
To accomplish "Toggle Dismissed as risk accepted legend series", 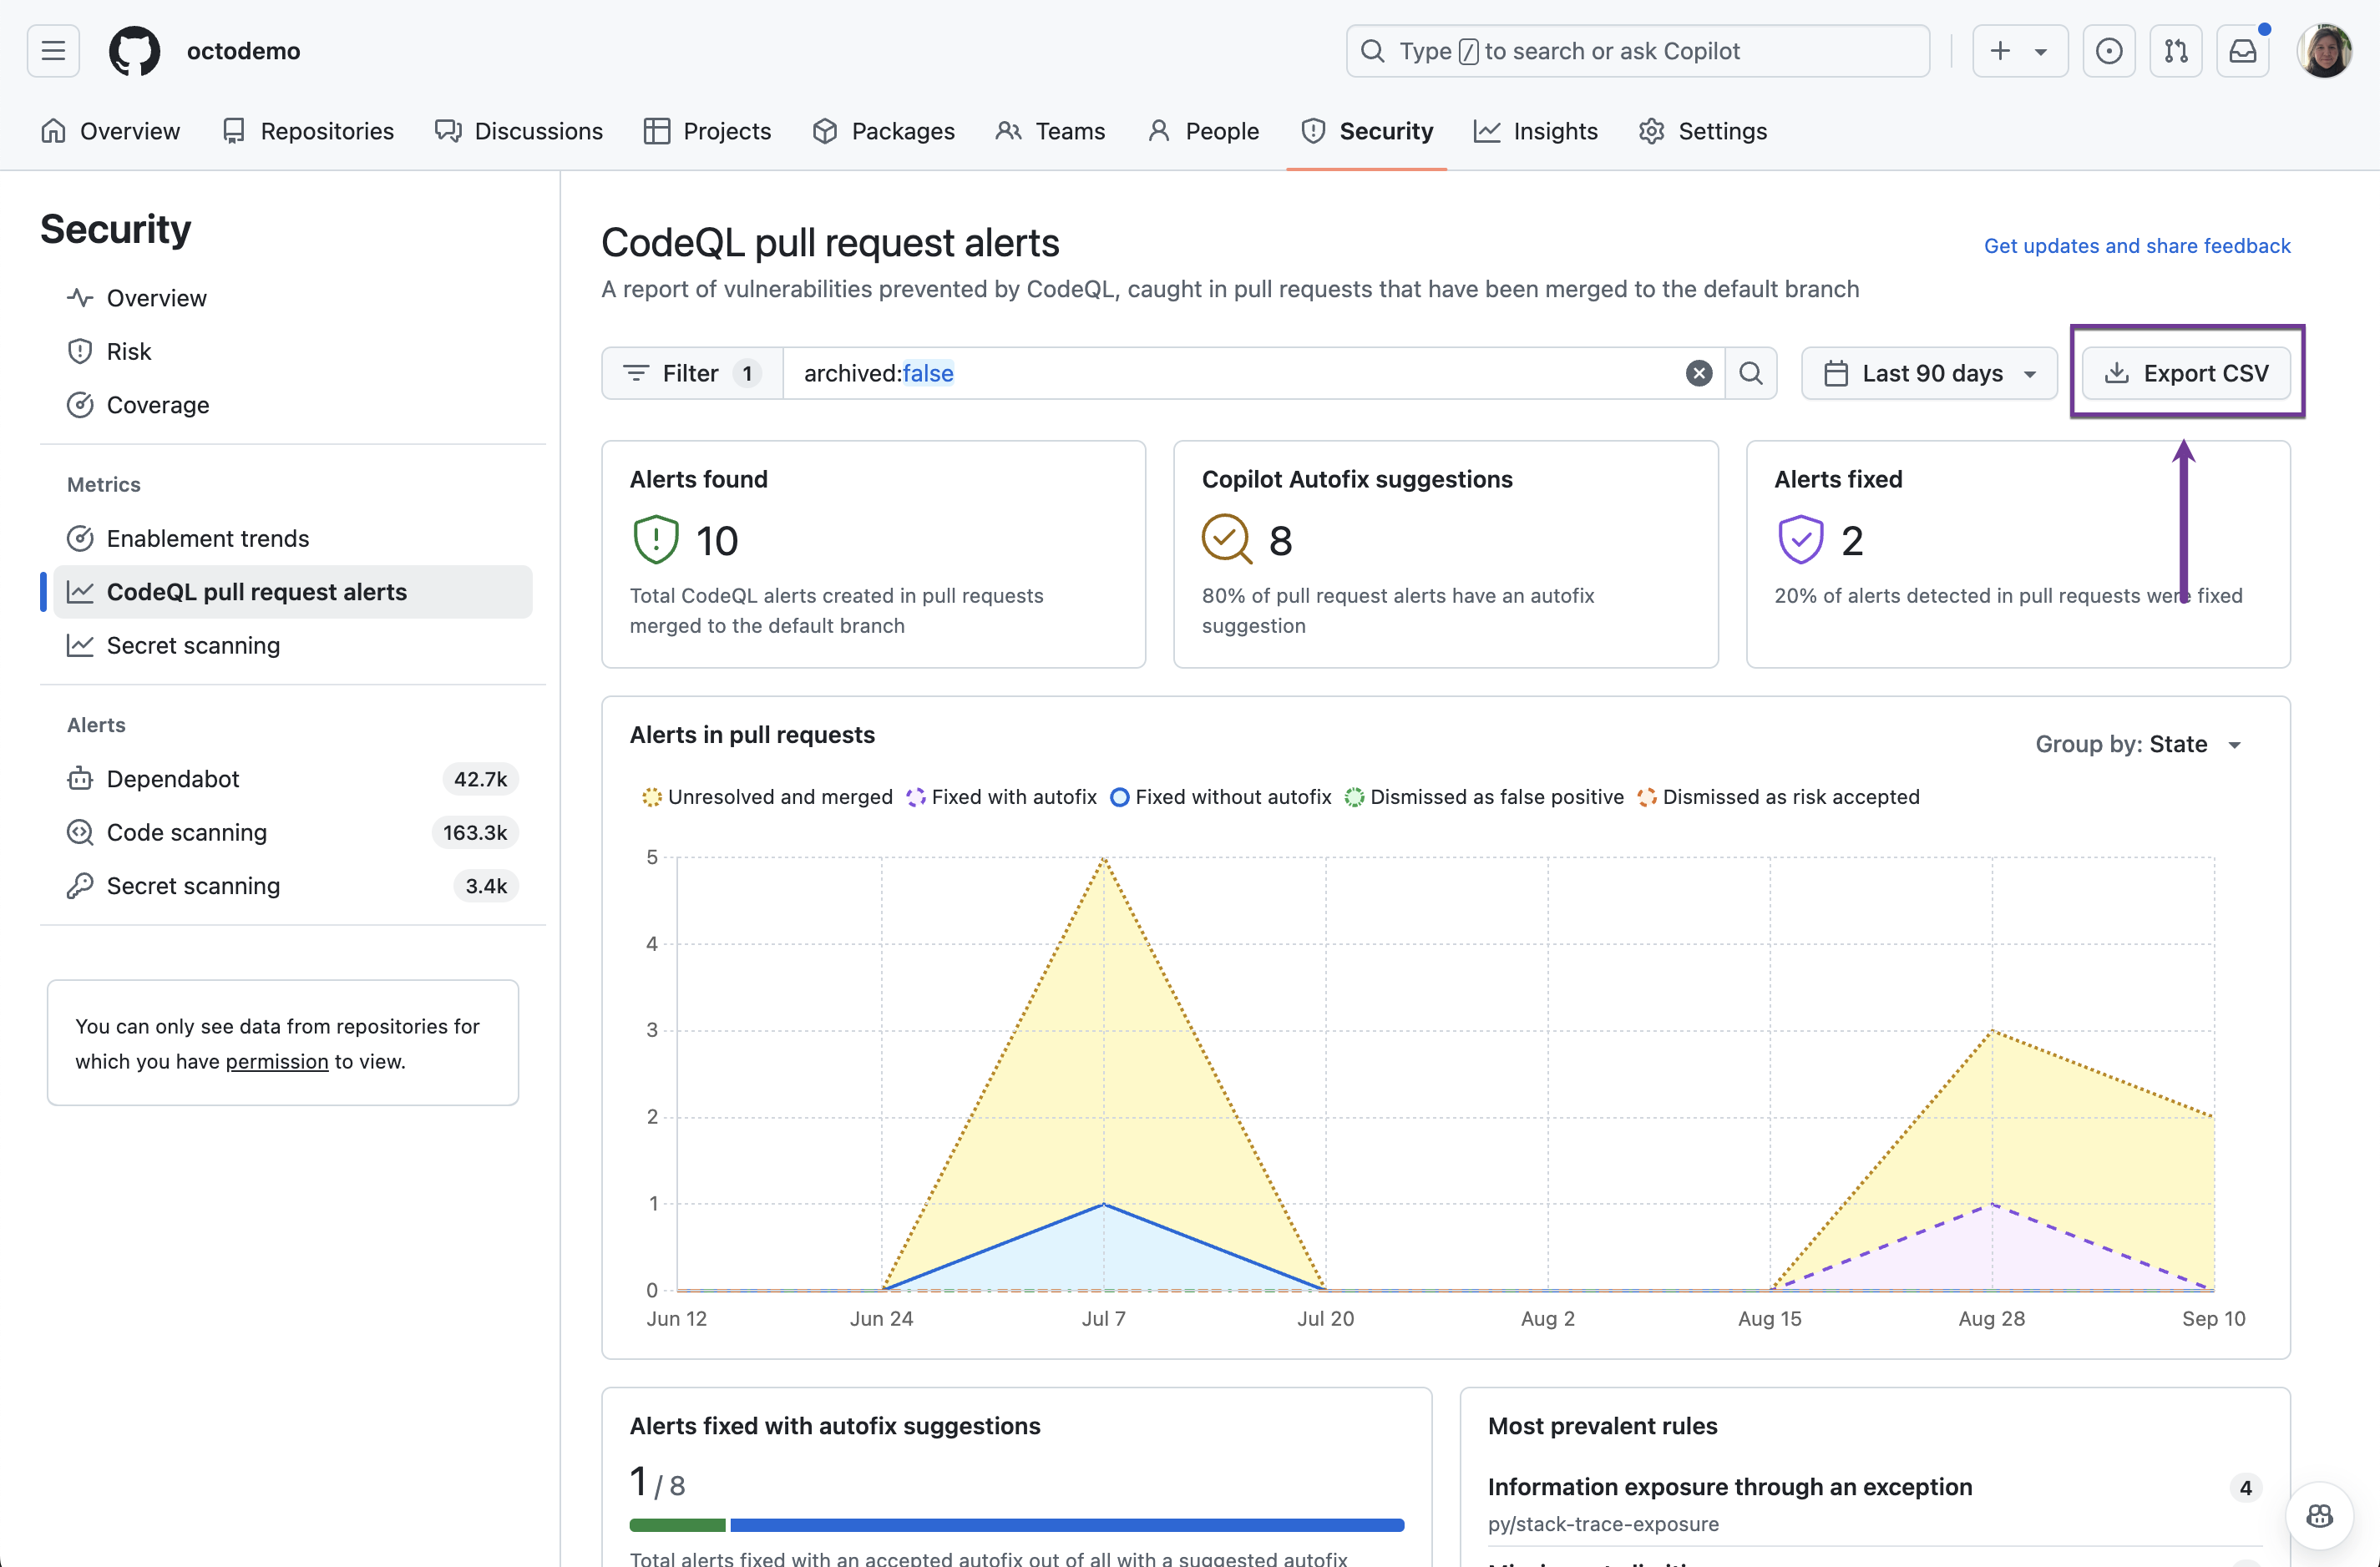I will tap(1778, 797).
